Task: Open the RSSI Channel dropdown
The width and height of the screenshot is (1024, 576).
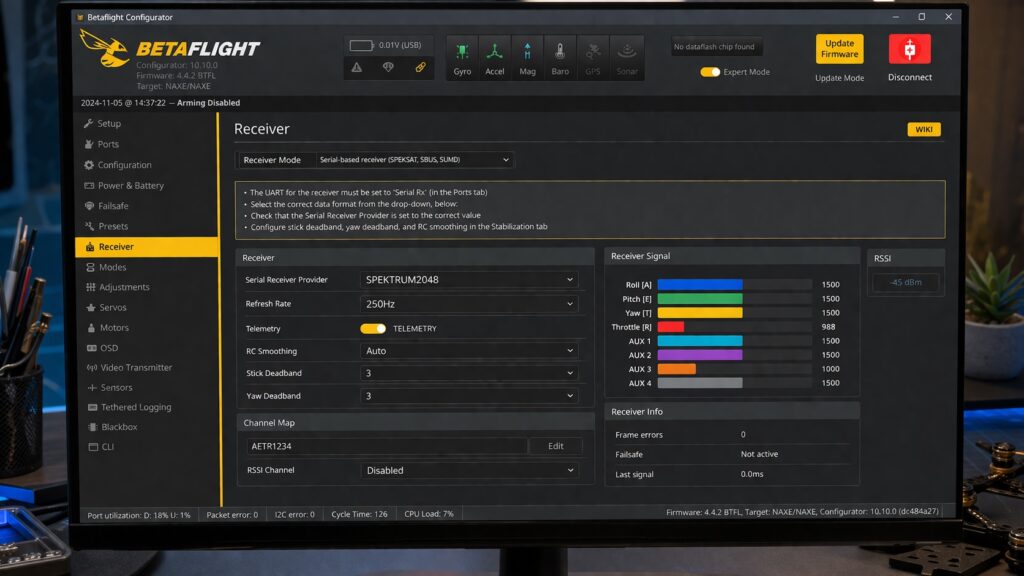Action: coord(469,470)
